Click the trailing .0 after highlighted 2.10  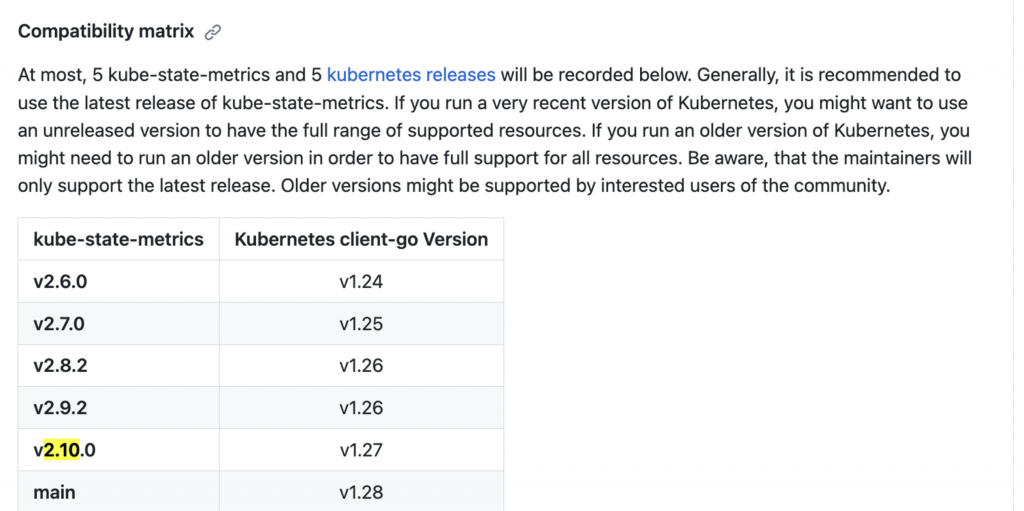coord(88,450)
